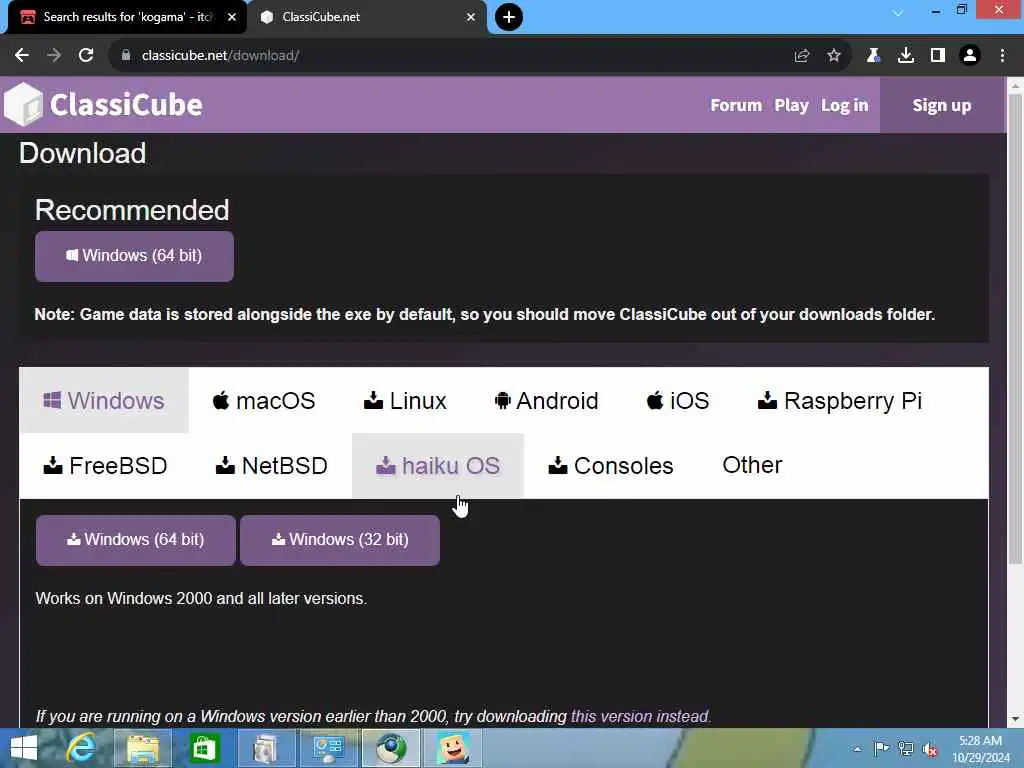Download recommended Windows (64 bit) build
The height and width of the screenshot is (768, 1024).
coord(134,256)
